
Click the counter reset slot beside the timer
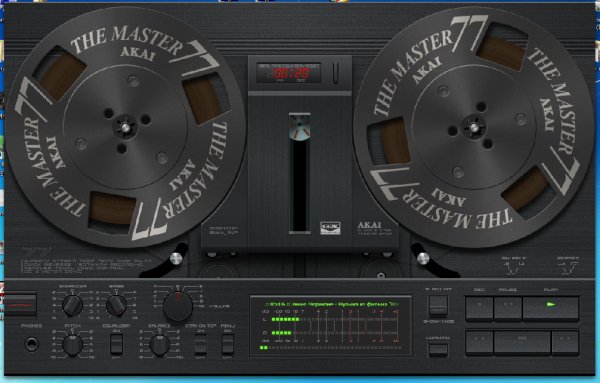coord(335,73)
